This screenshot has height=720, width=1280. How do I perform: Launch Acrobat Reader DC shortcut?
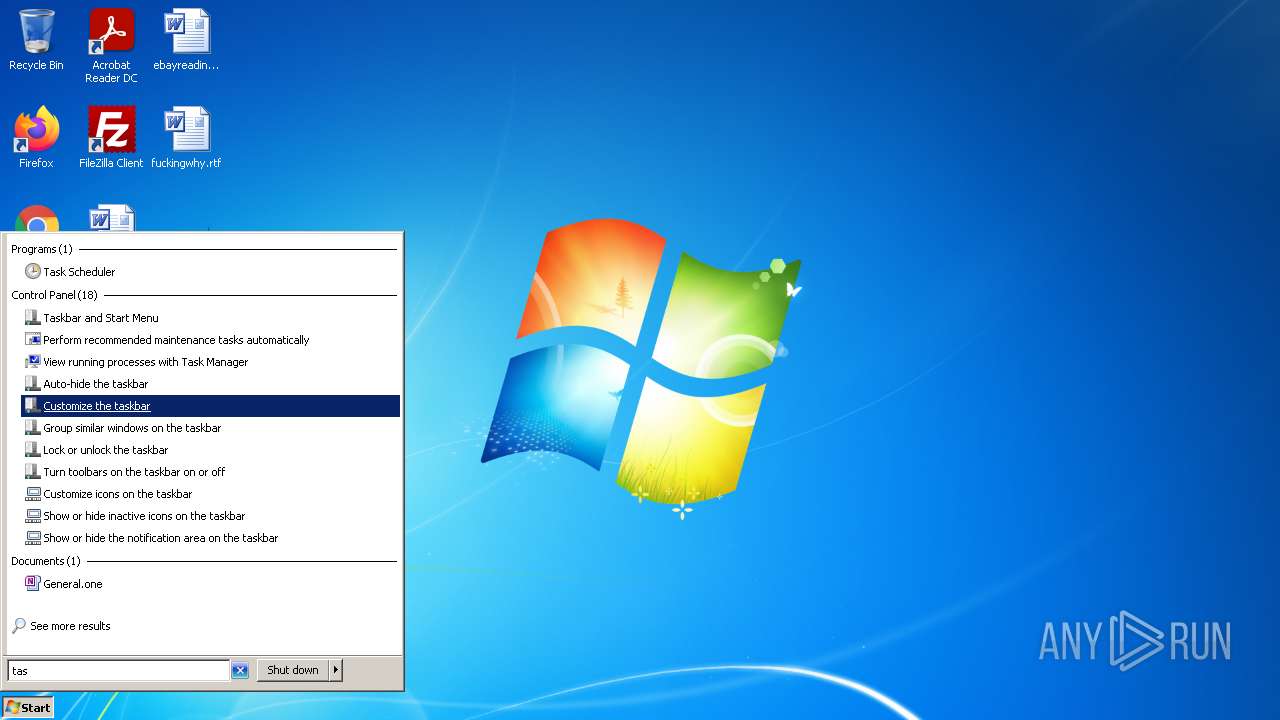(x=111, y=46)
